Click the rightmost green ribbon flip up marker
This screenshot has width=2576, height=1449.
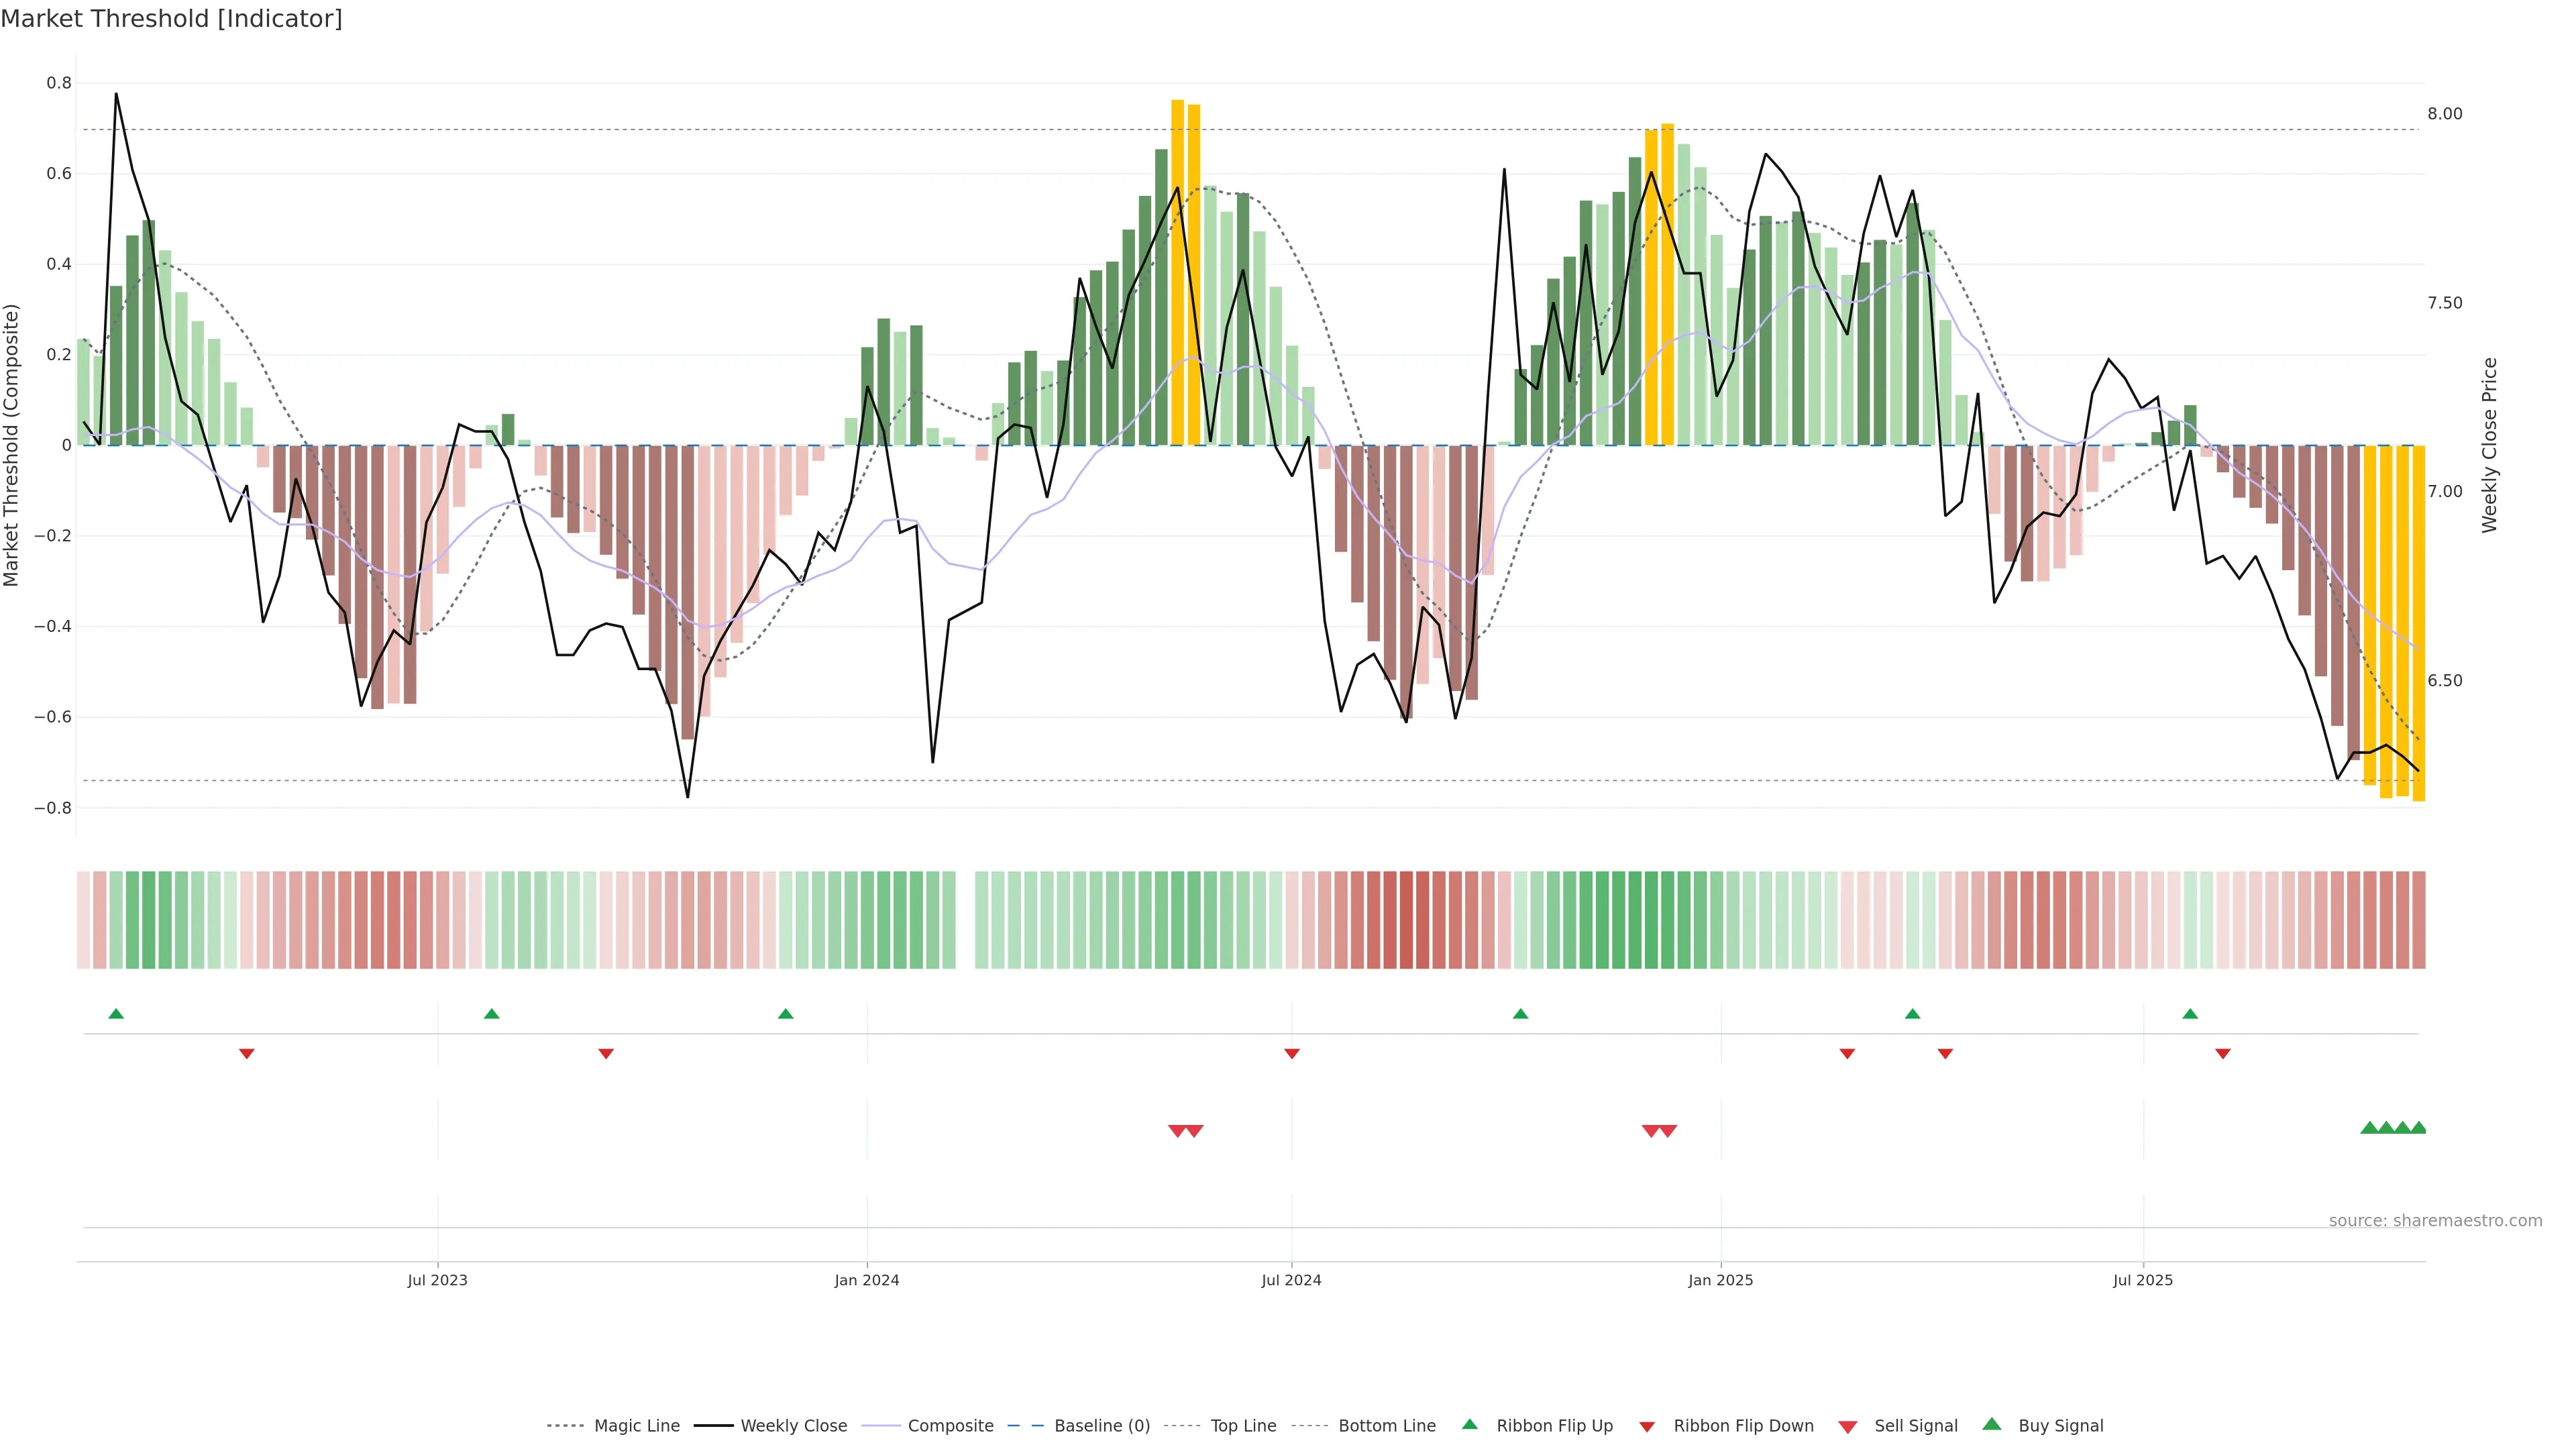tap(2190, 1014)
